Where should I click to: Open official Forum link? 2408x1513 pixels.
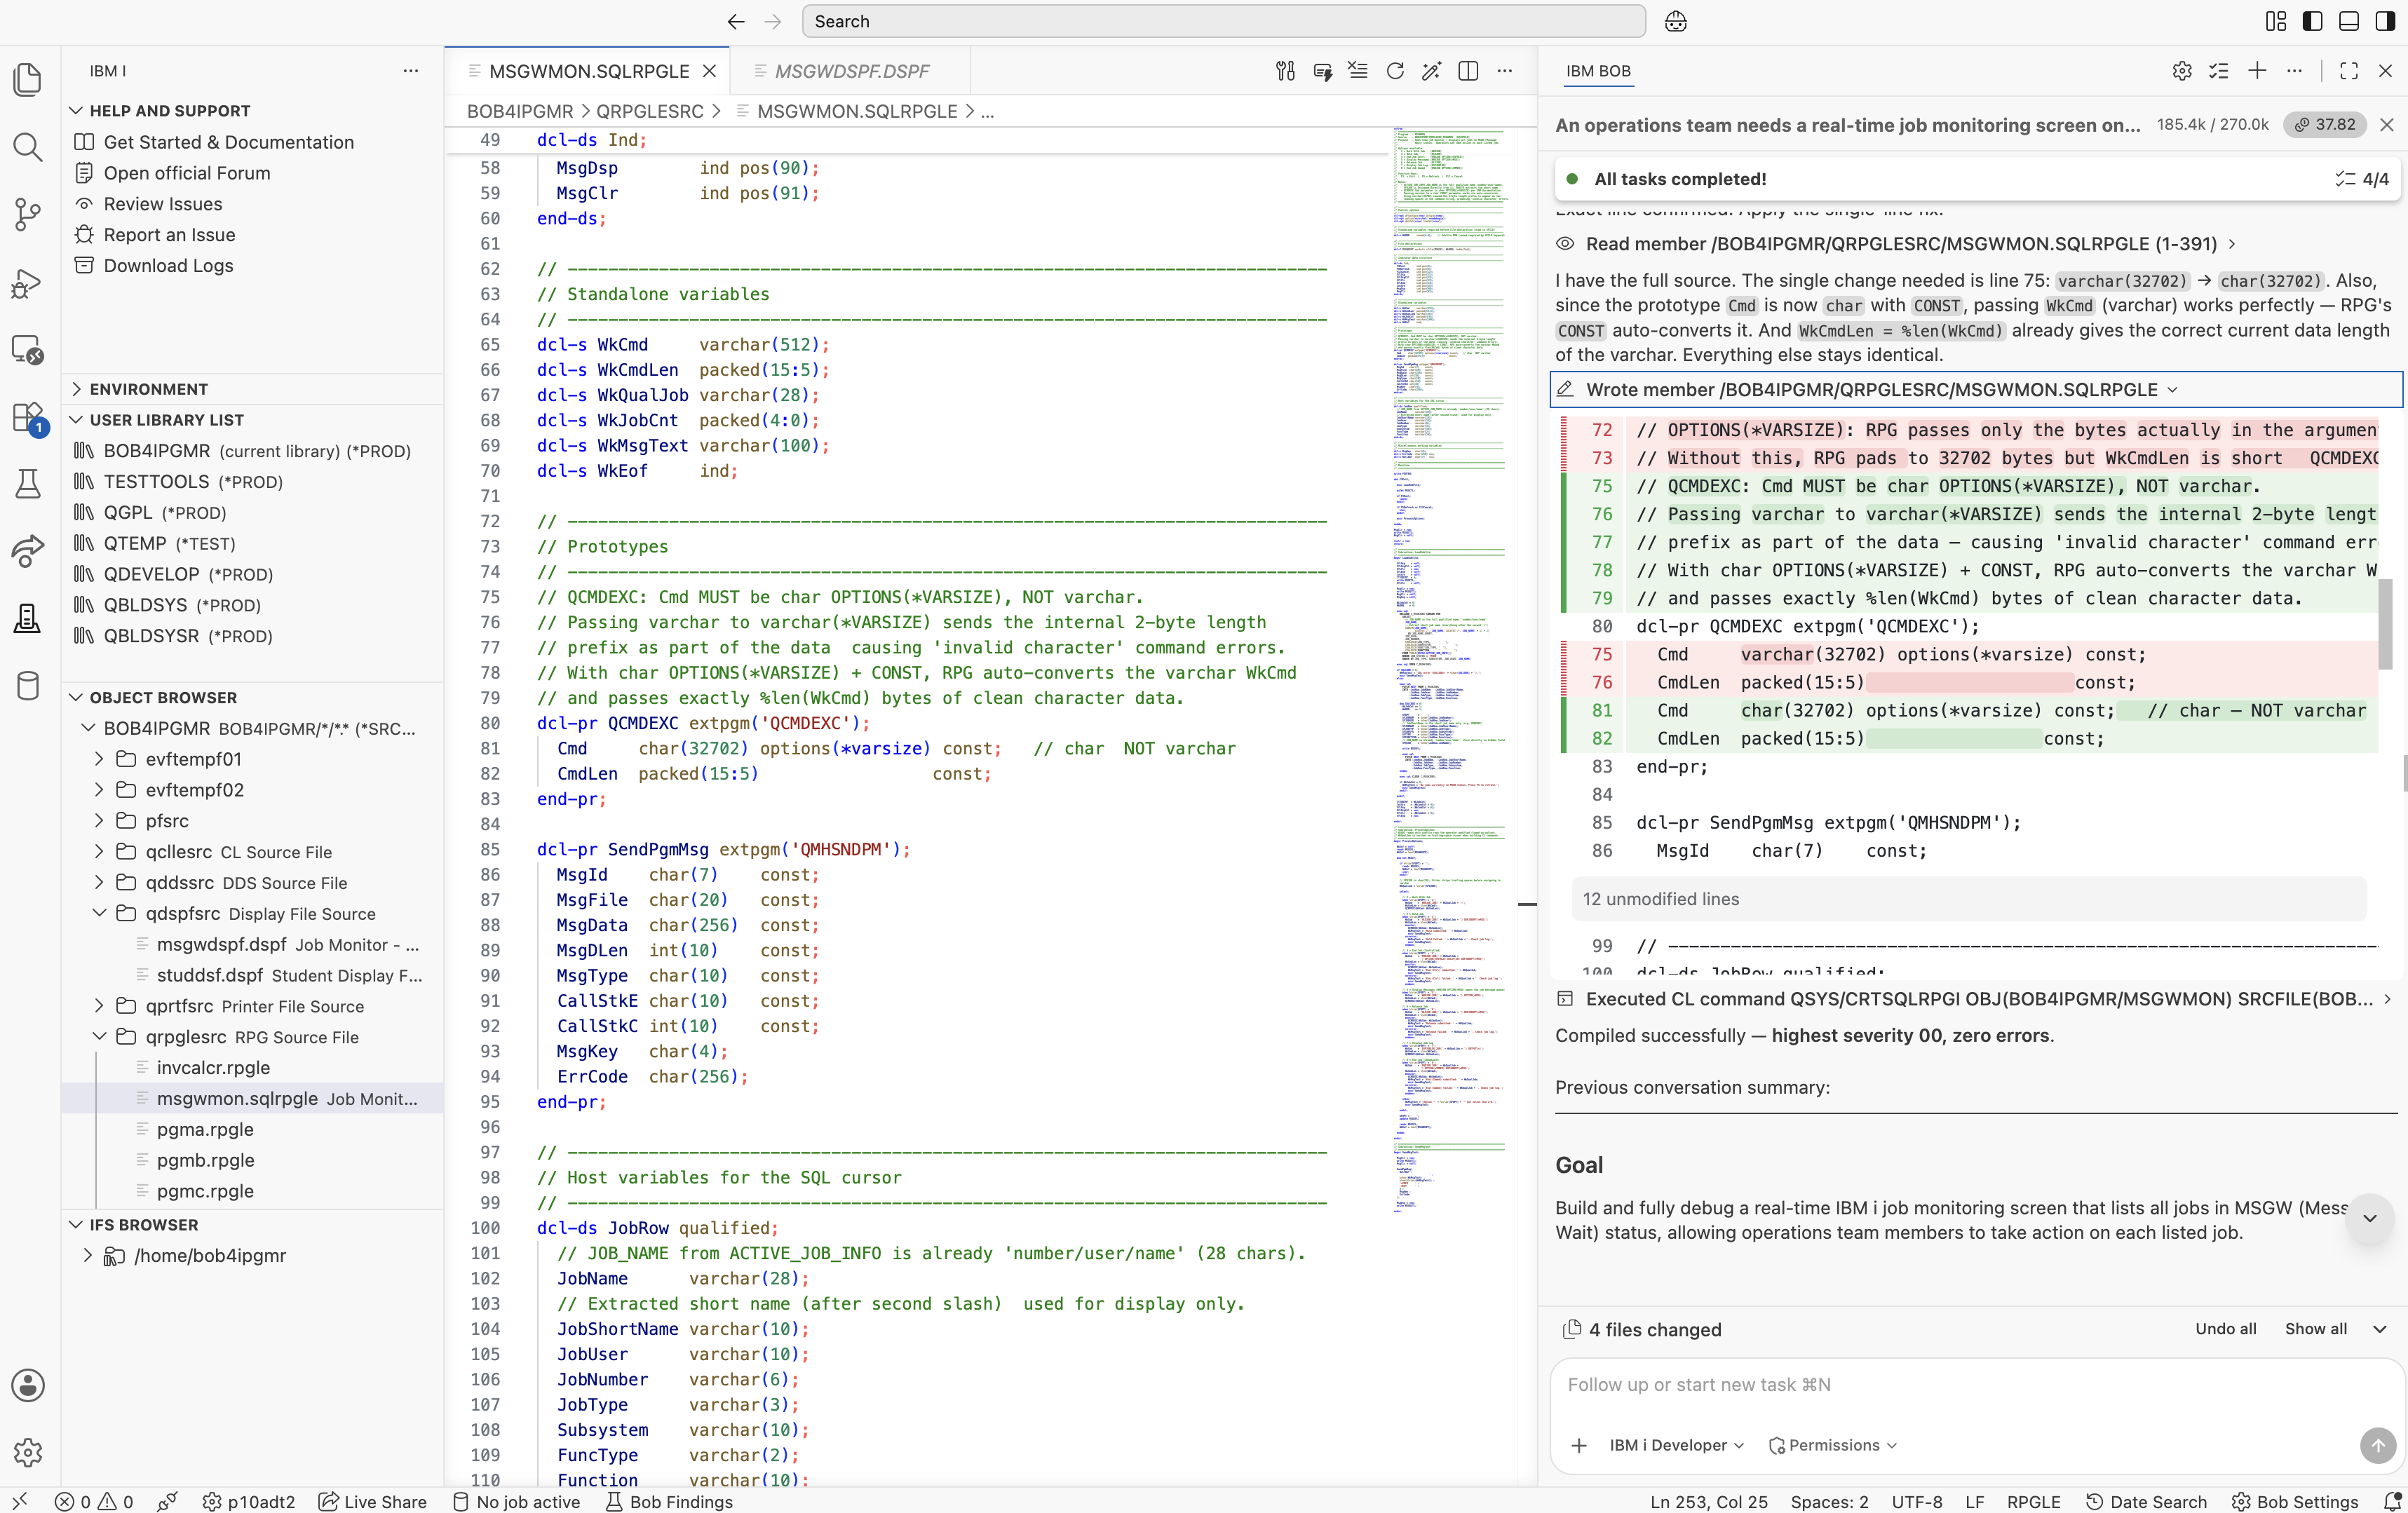point(187,173)
